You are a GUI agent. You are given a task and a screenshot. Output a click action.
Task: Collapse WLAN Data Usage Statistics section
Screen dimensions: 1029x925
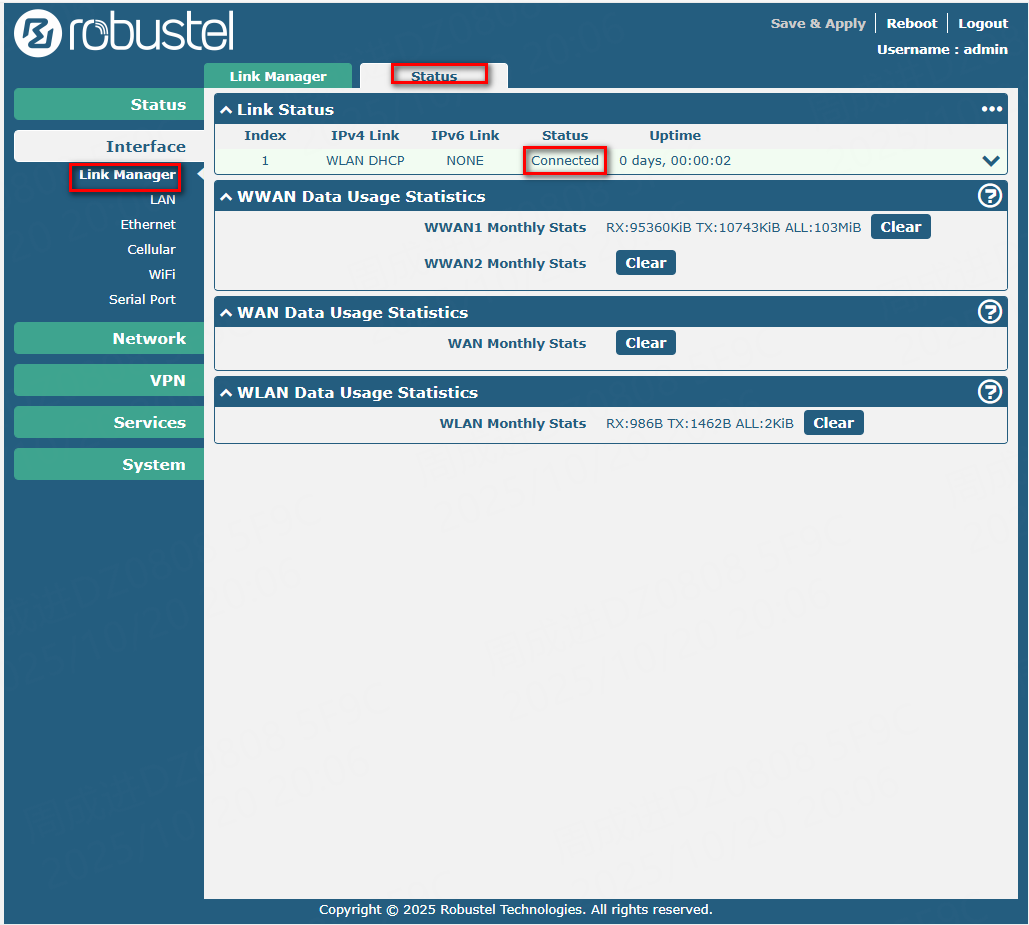227,393
